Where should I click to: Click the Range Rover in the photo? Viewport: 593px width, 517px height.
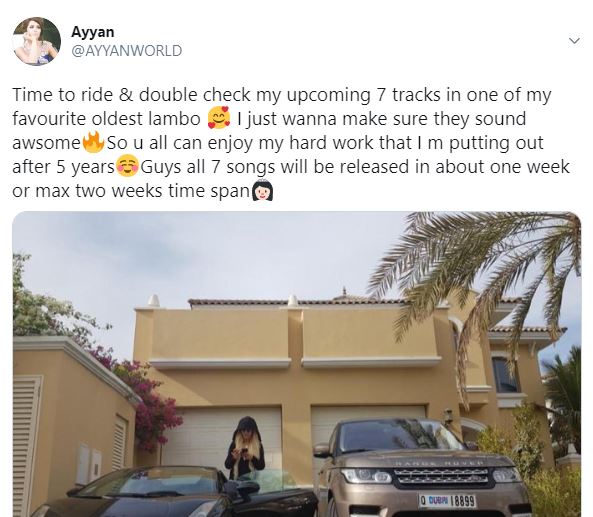pos(424,467)
